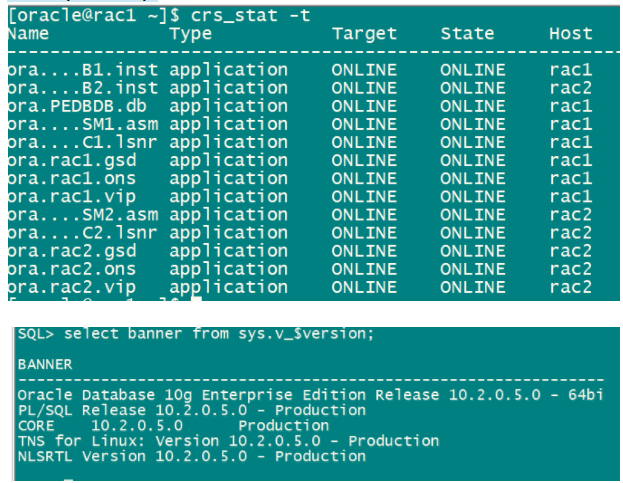The height and width of the screenshot is (483, 623).
Task: Click the ora.rac2.vip resource name
Action: tap(72, 288)
